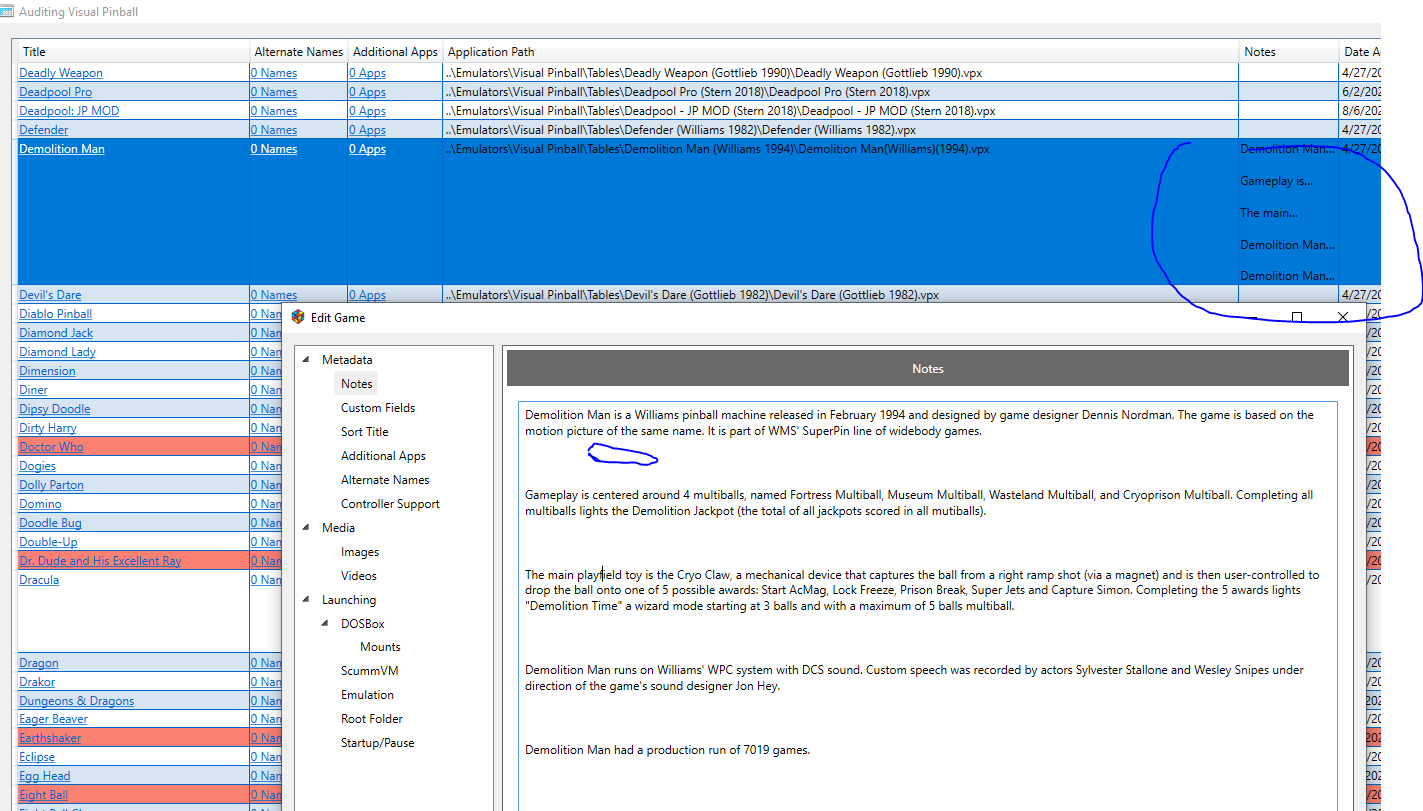The image size is (1423, 811).
Task: Open the Drakor title link
Action: 37,682
